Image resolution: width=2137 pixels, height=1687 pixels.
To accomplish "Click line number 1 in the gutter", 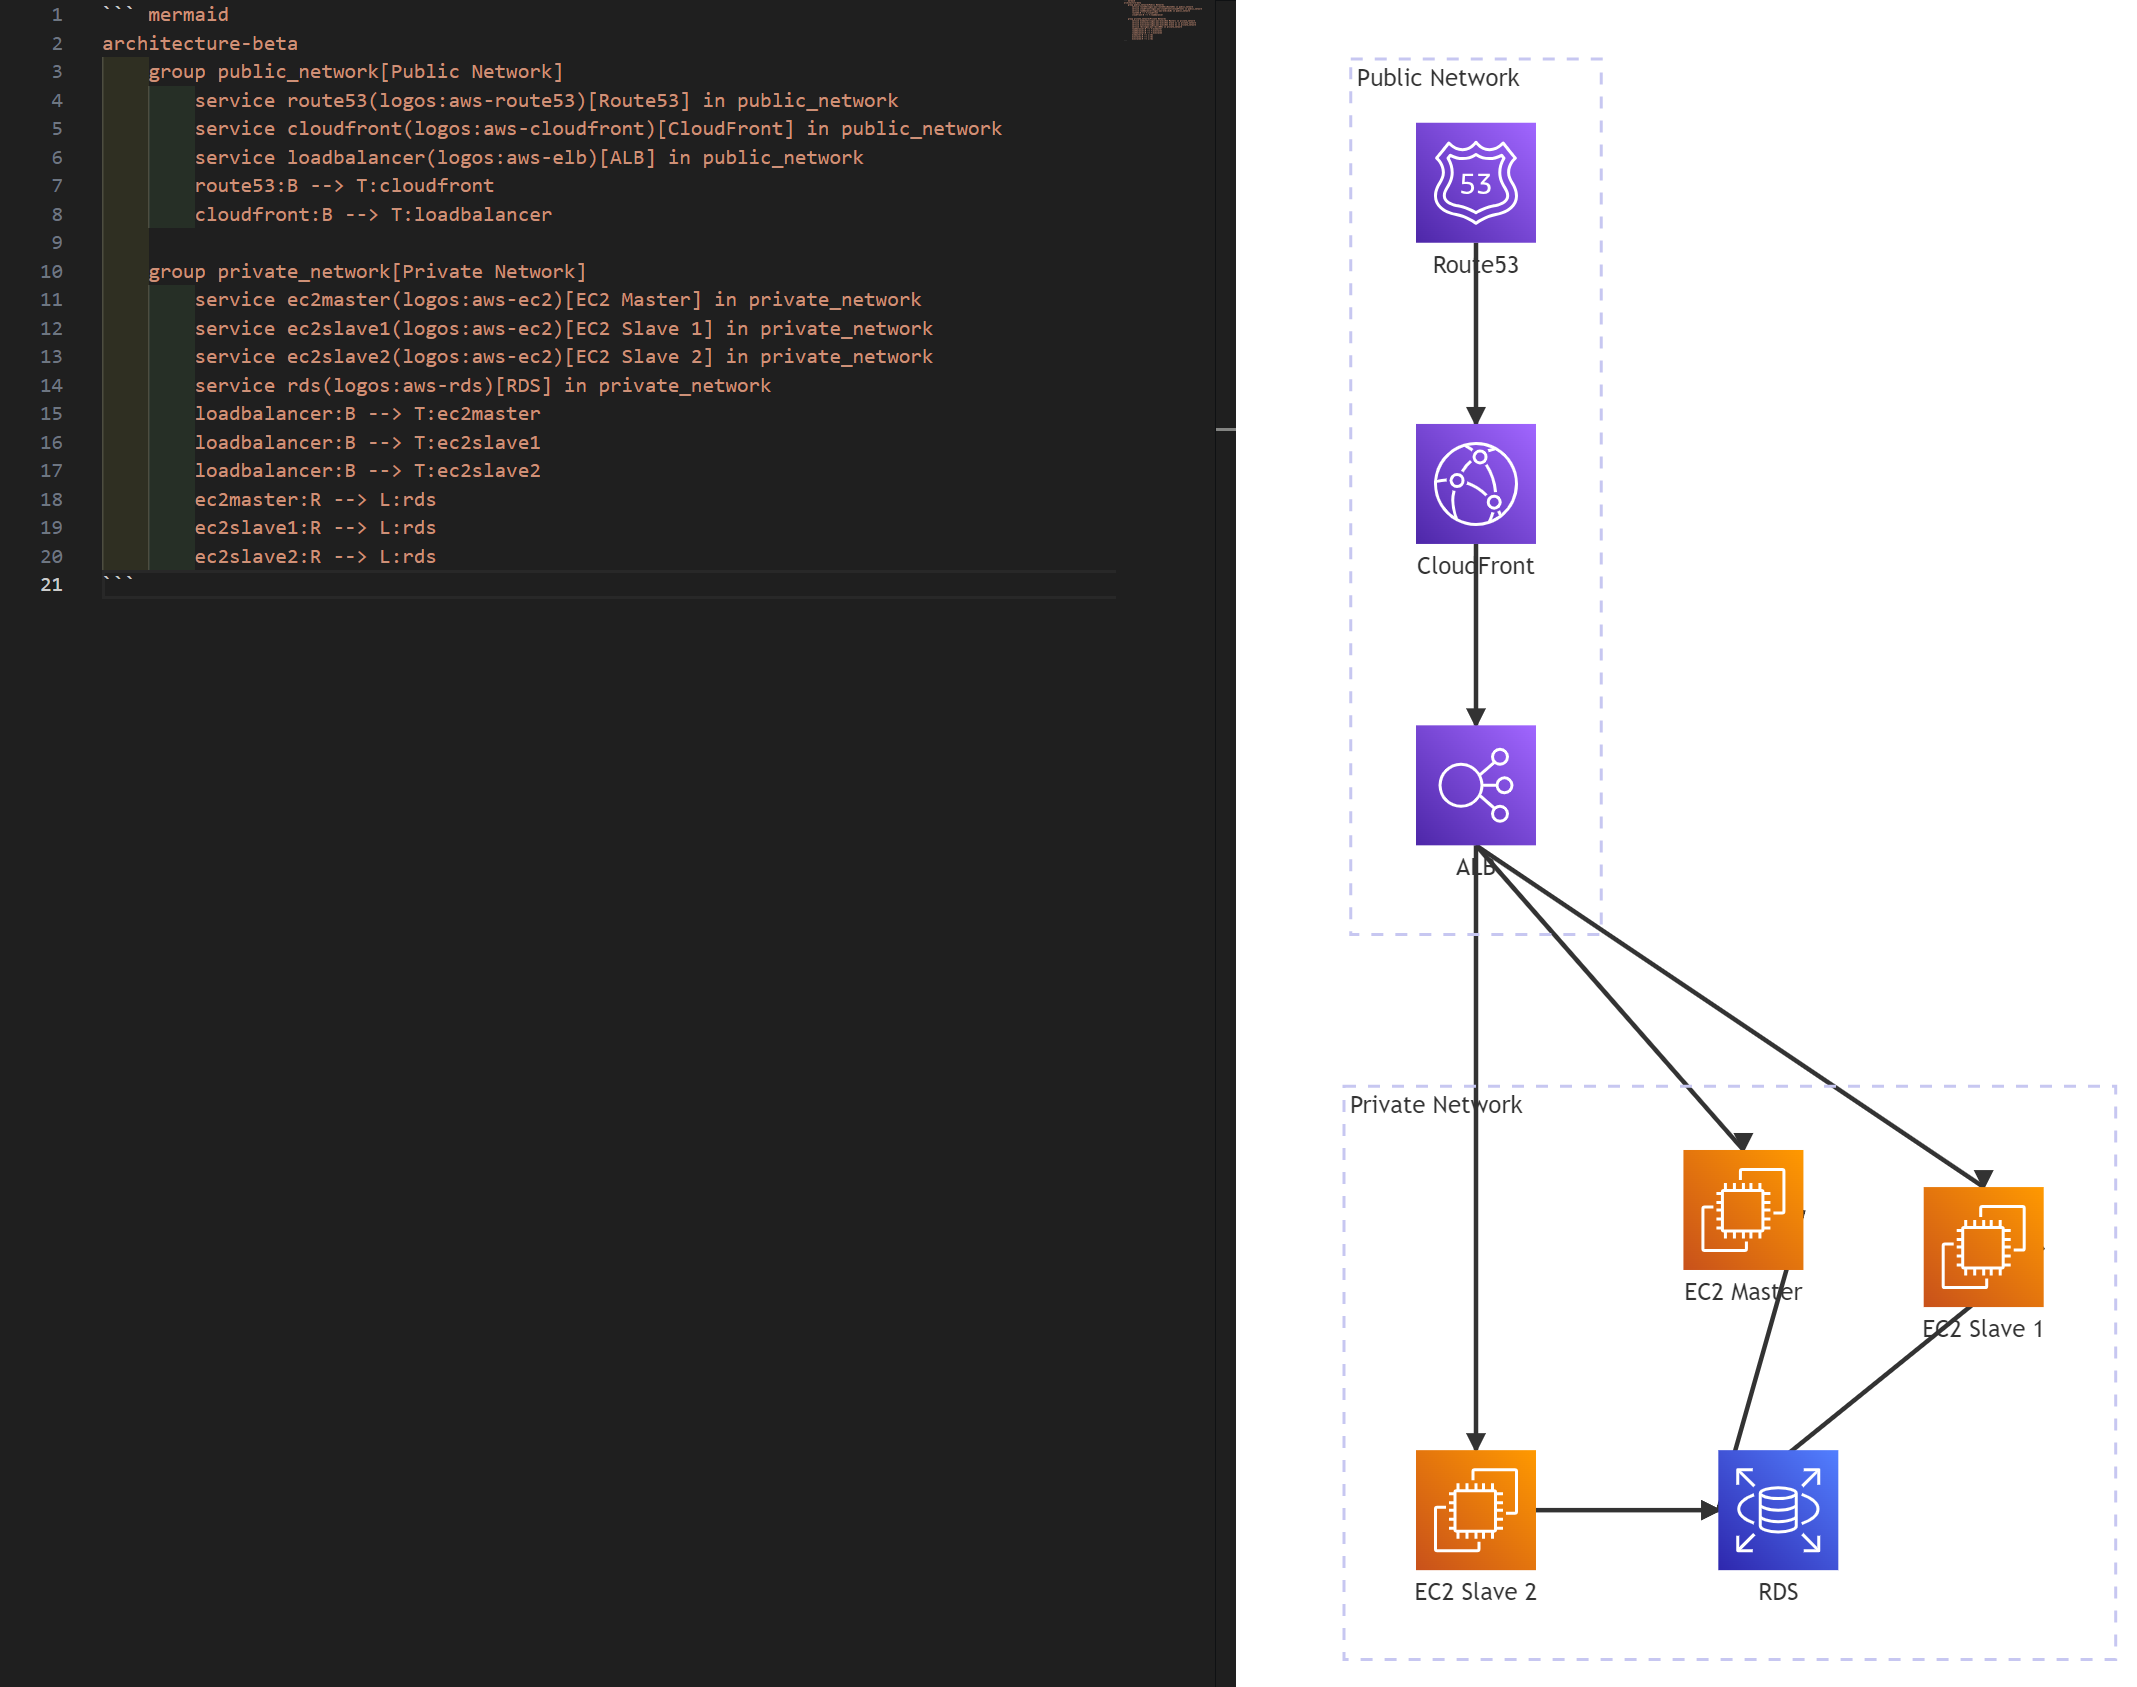I will pyautogui.click(x=57, y=15).
